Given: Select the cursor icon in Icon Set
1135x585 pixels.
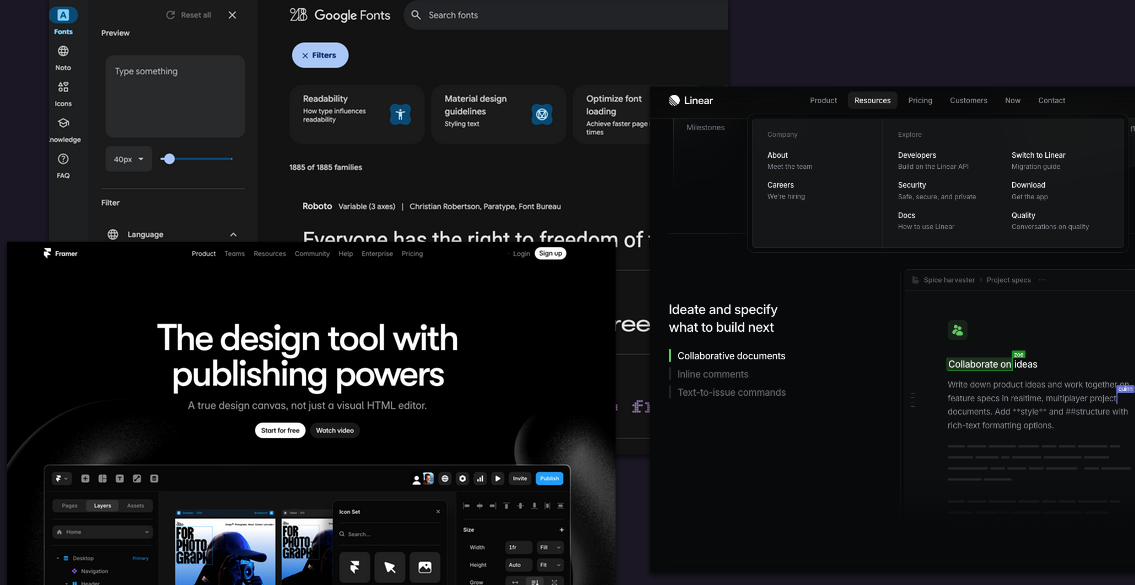Looking at the screenshot, I should [x=390, y=567].
